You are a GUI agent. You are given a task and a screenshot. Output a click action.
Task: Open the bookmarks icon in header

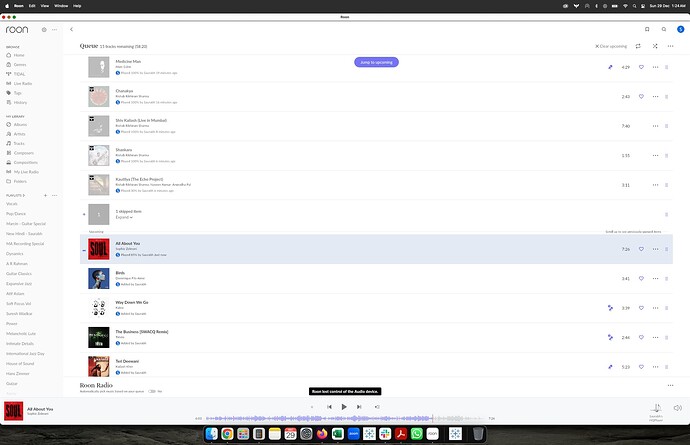click(x=647, y=30)
